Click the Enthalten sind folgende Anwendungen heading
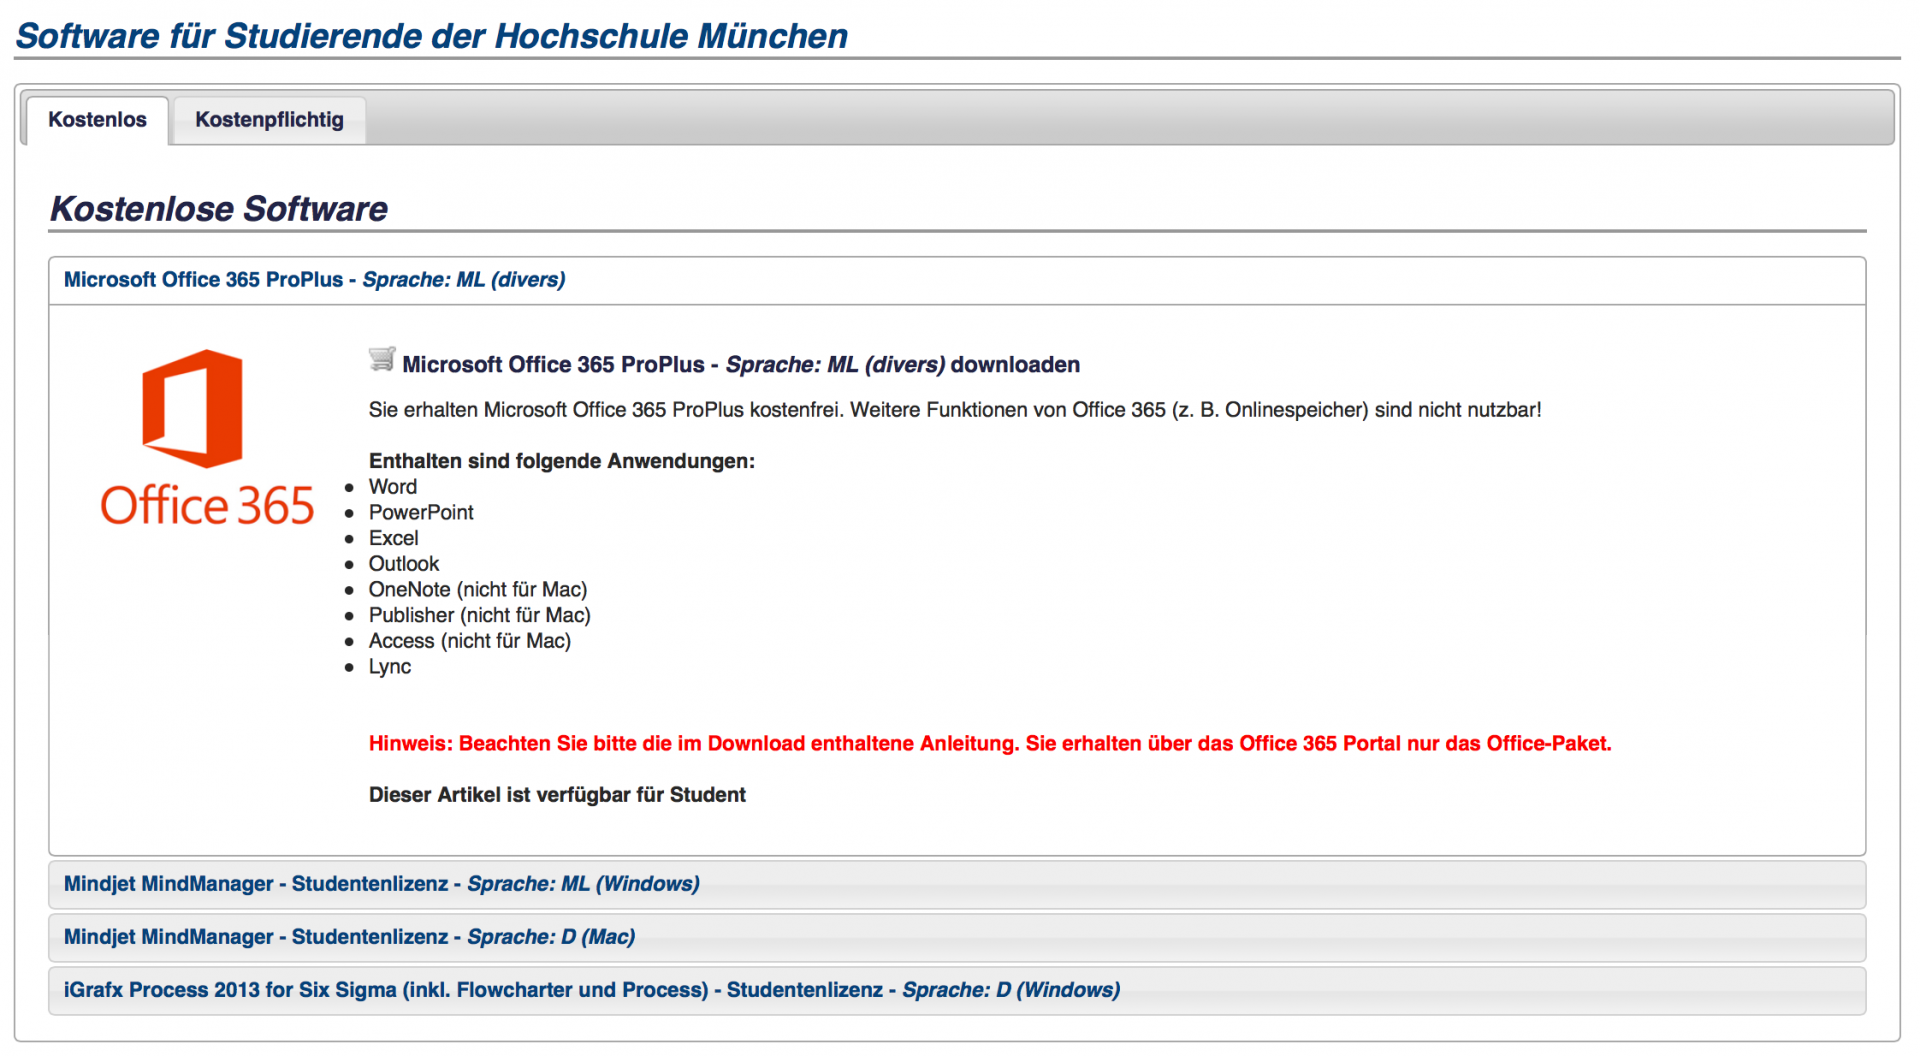 (x=562, y=461)
